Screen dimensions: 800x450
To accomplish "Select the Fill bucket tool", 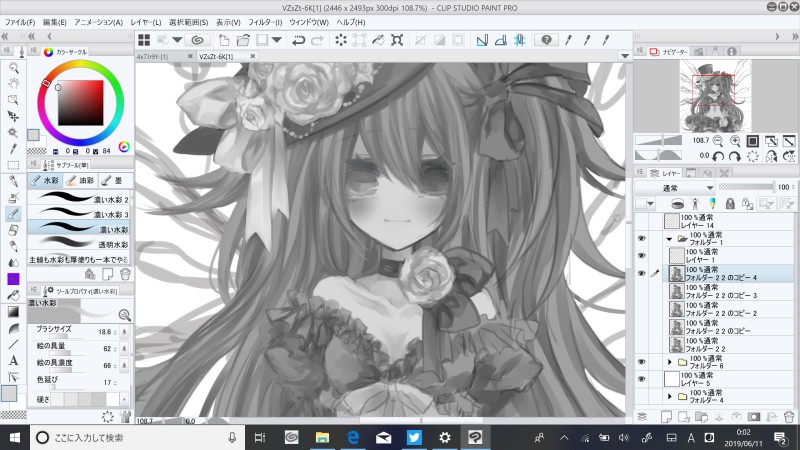I will click(13, 295).
